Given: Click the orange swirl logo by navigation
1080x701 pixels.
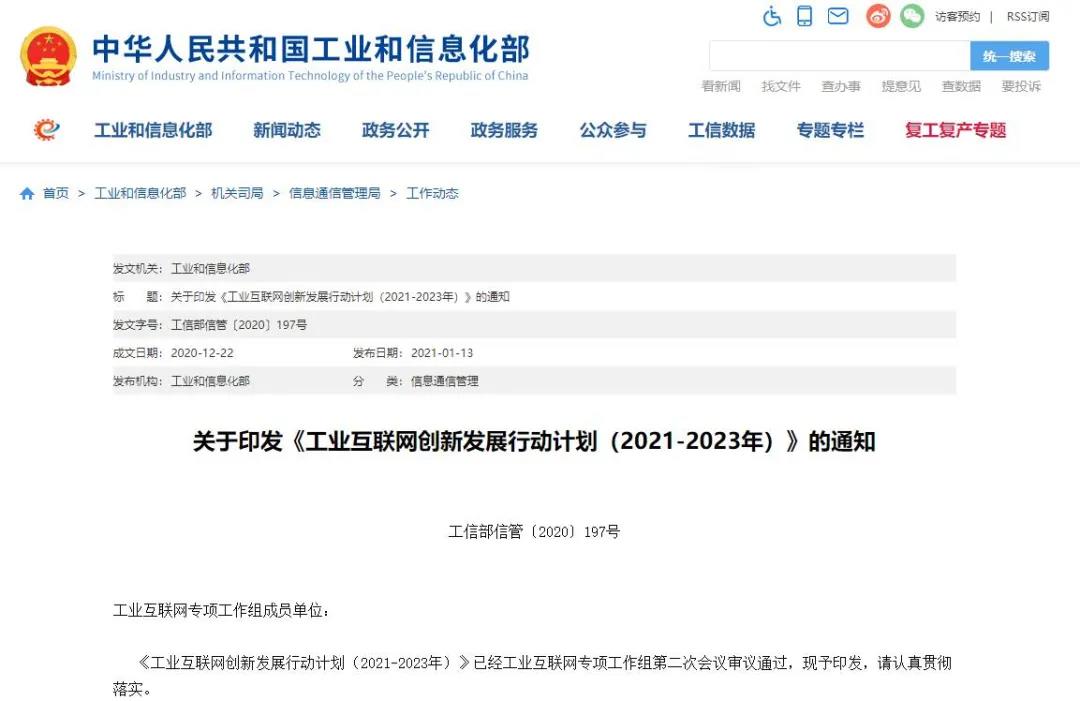Looking at the screenshot, I should (47, 129).
